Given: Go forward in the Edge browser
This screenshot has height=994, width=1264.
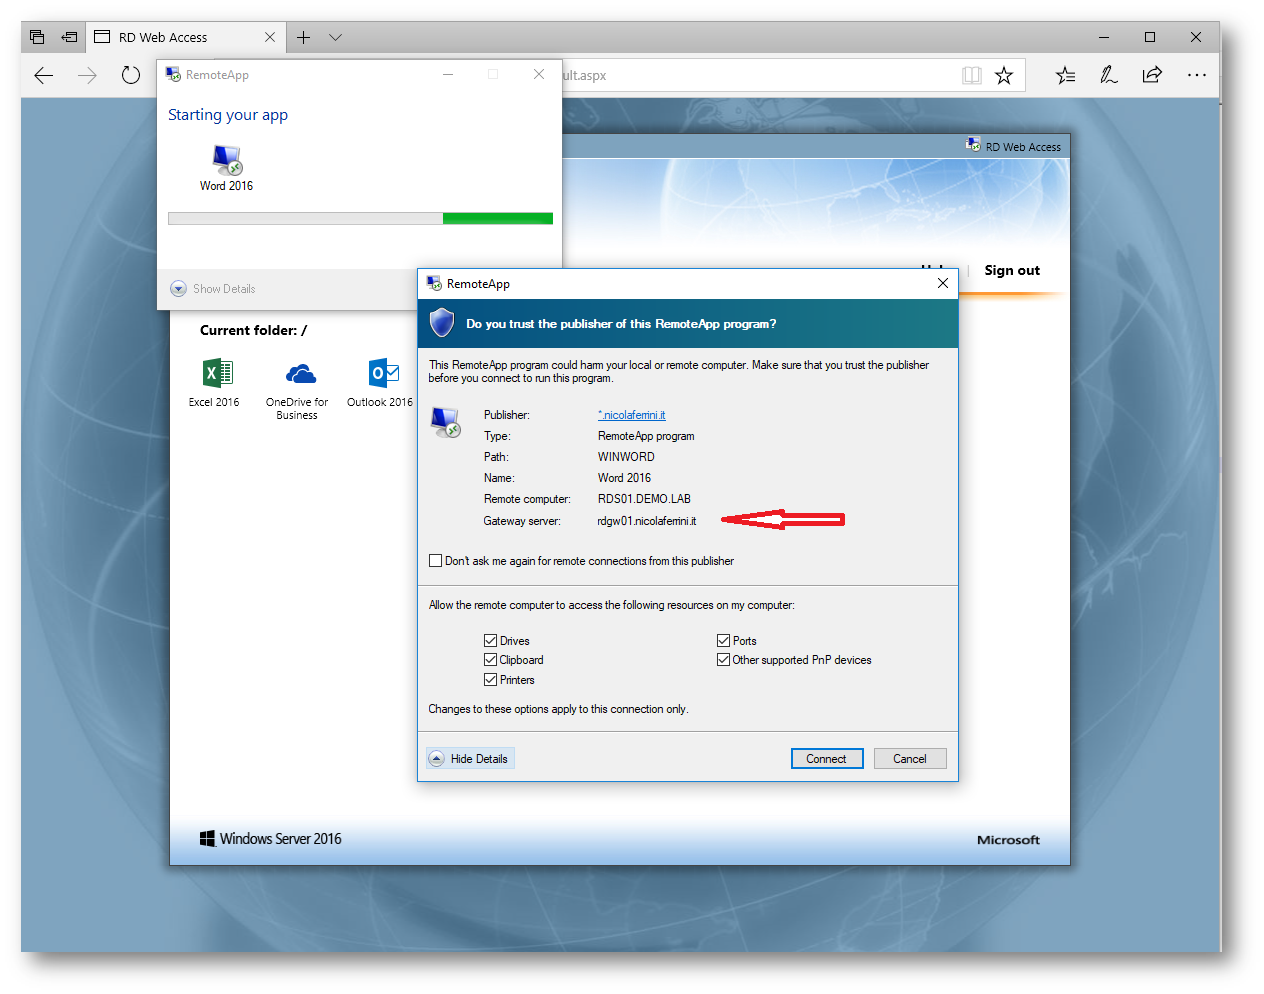Looking at the screenshot, I should (87, 75).
